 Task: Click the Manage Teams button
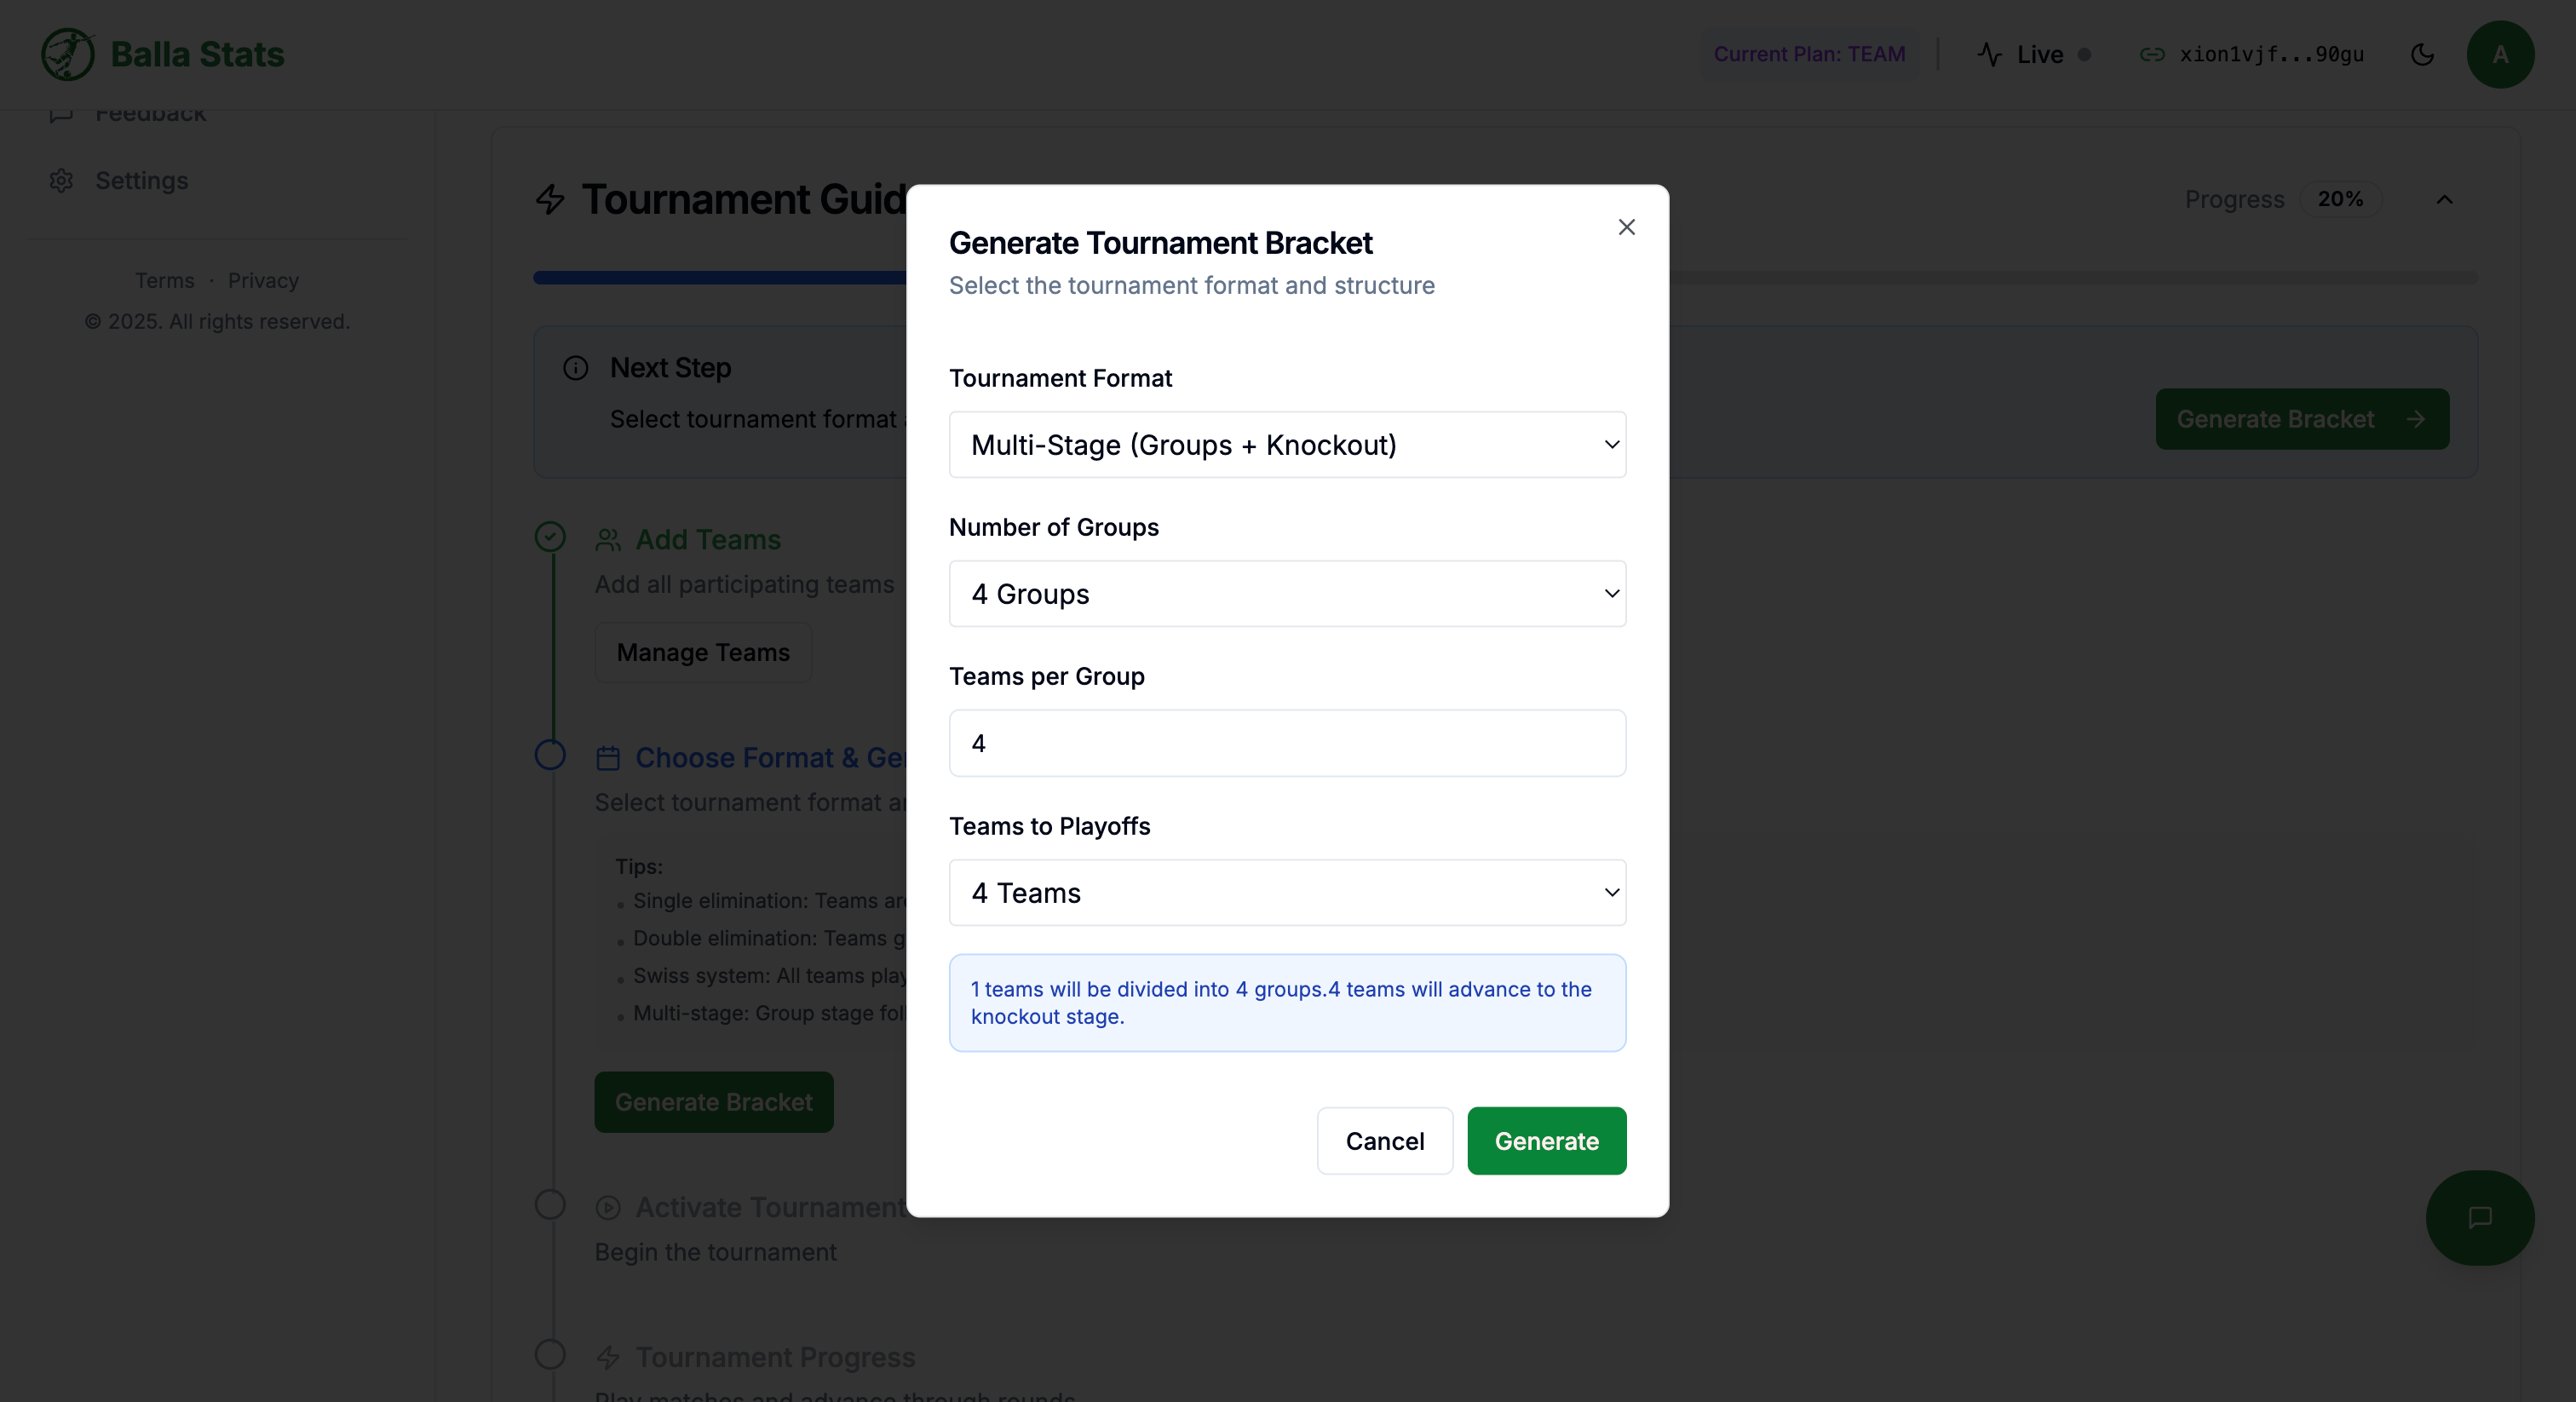point(702,652)
